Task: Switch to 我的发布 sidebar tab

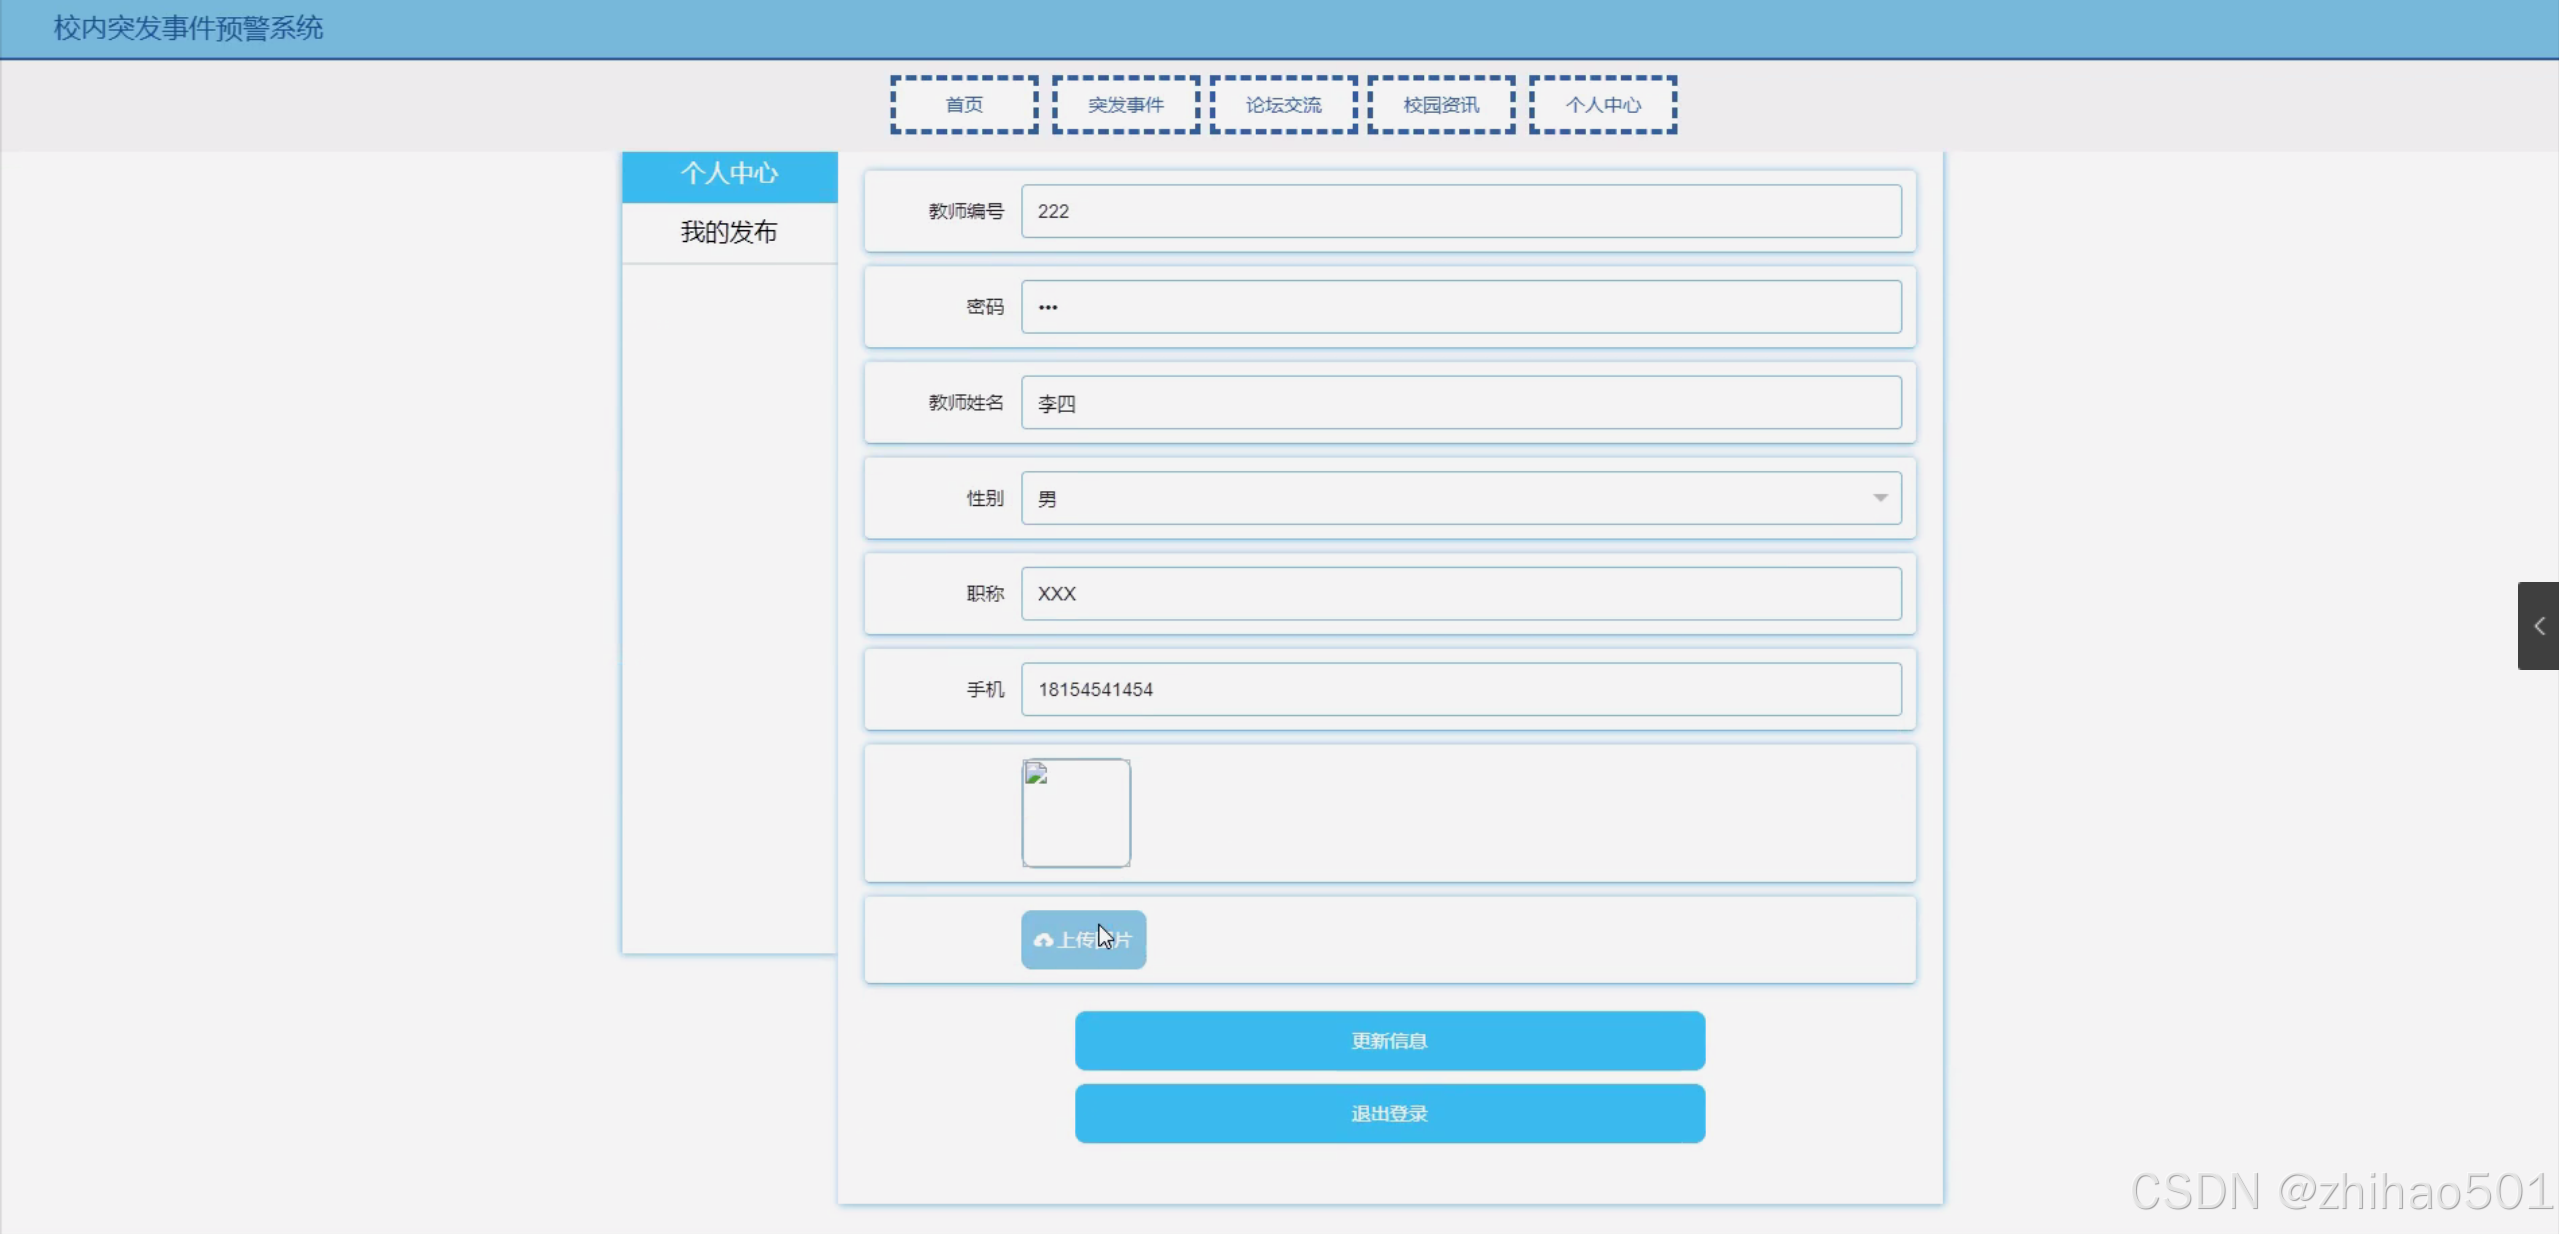Action: pyautogui.click(x=729, y=233)
